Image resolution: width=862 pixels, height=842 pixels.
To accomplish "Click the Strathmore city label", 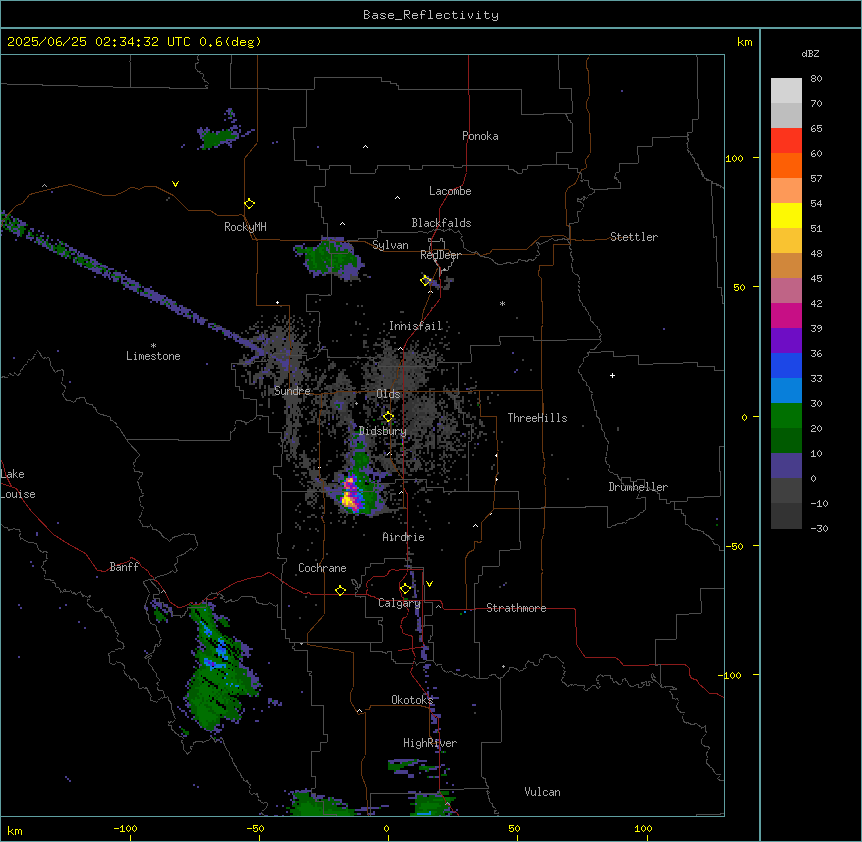I will [x=516, y=608].
